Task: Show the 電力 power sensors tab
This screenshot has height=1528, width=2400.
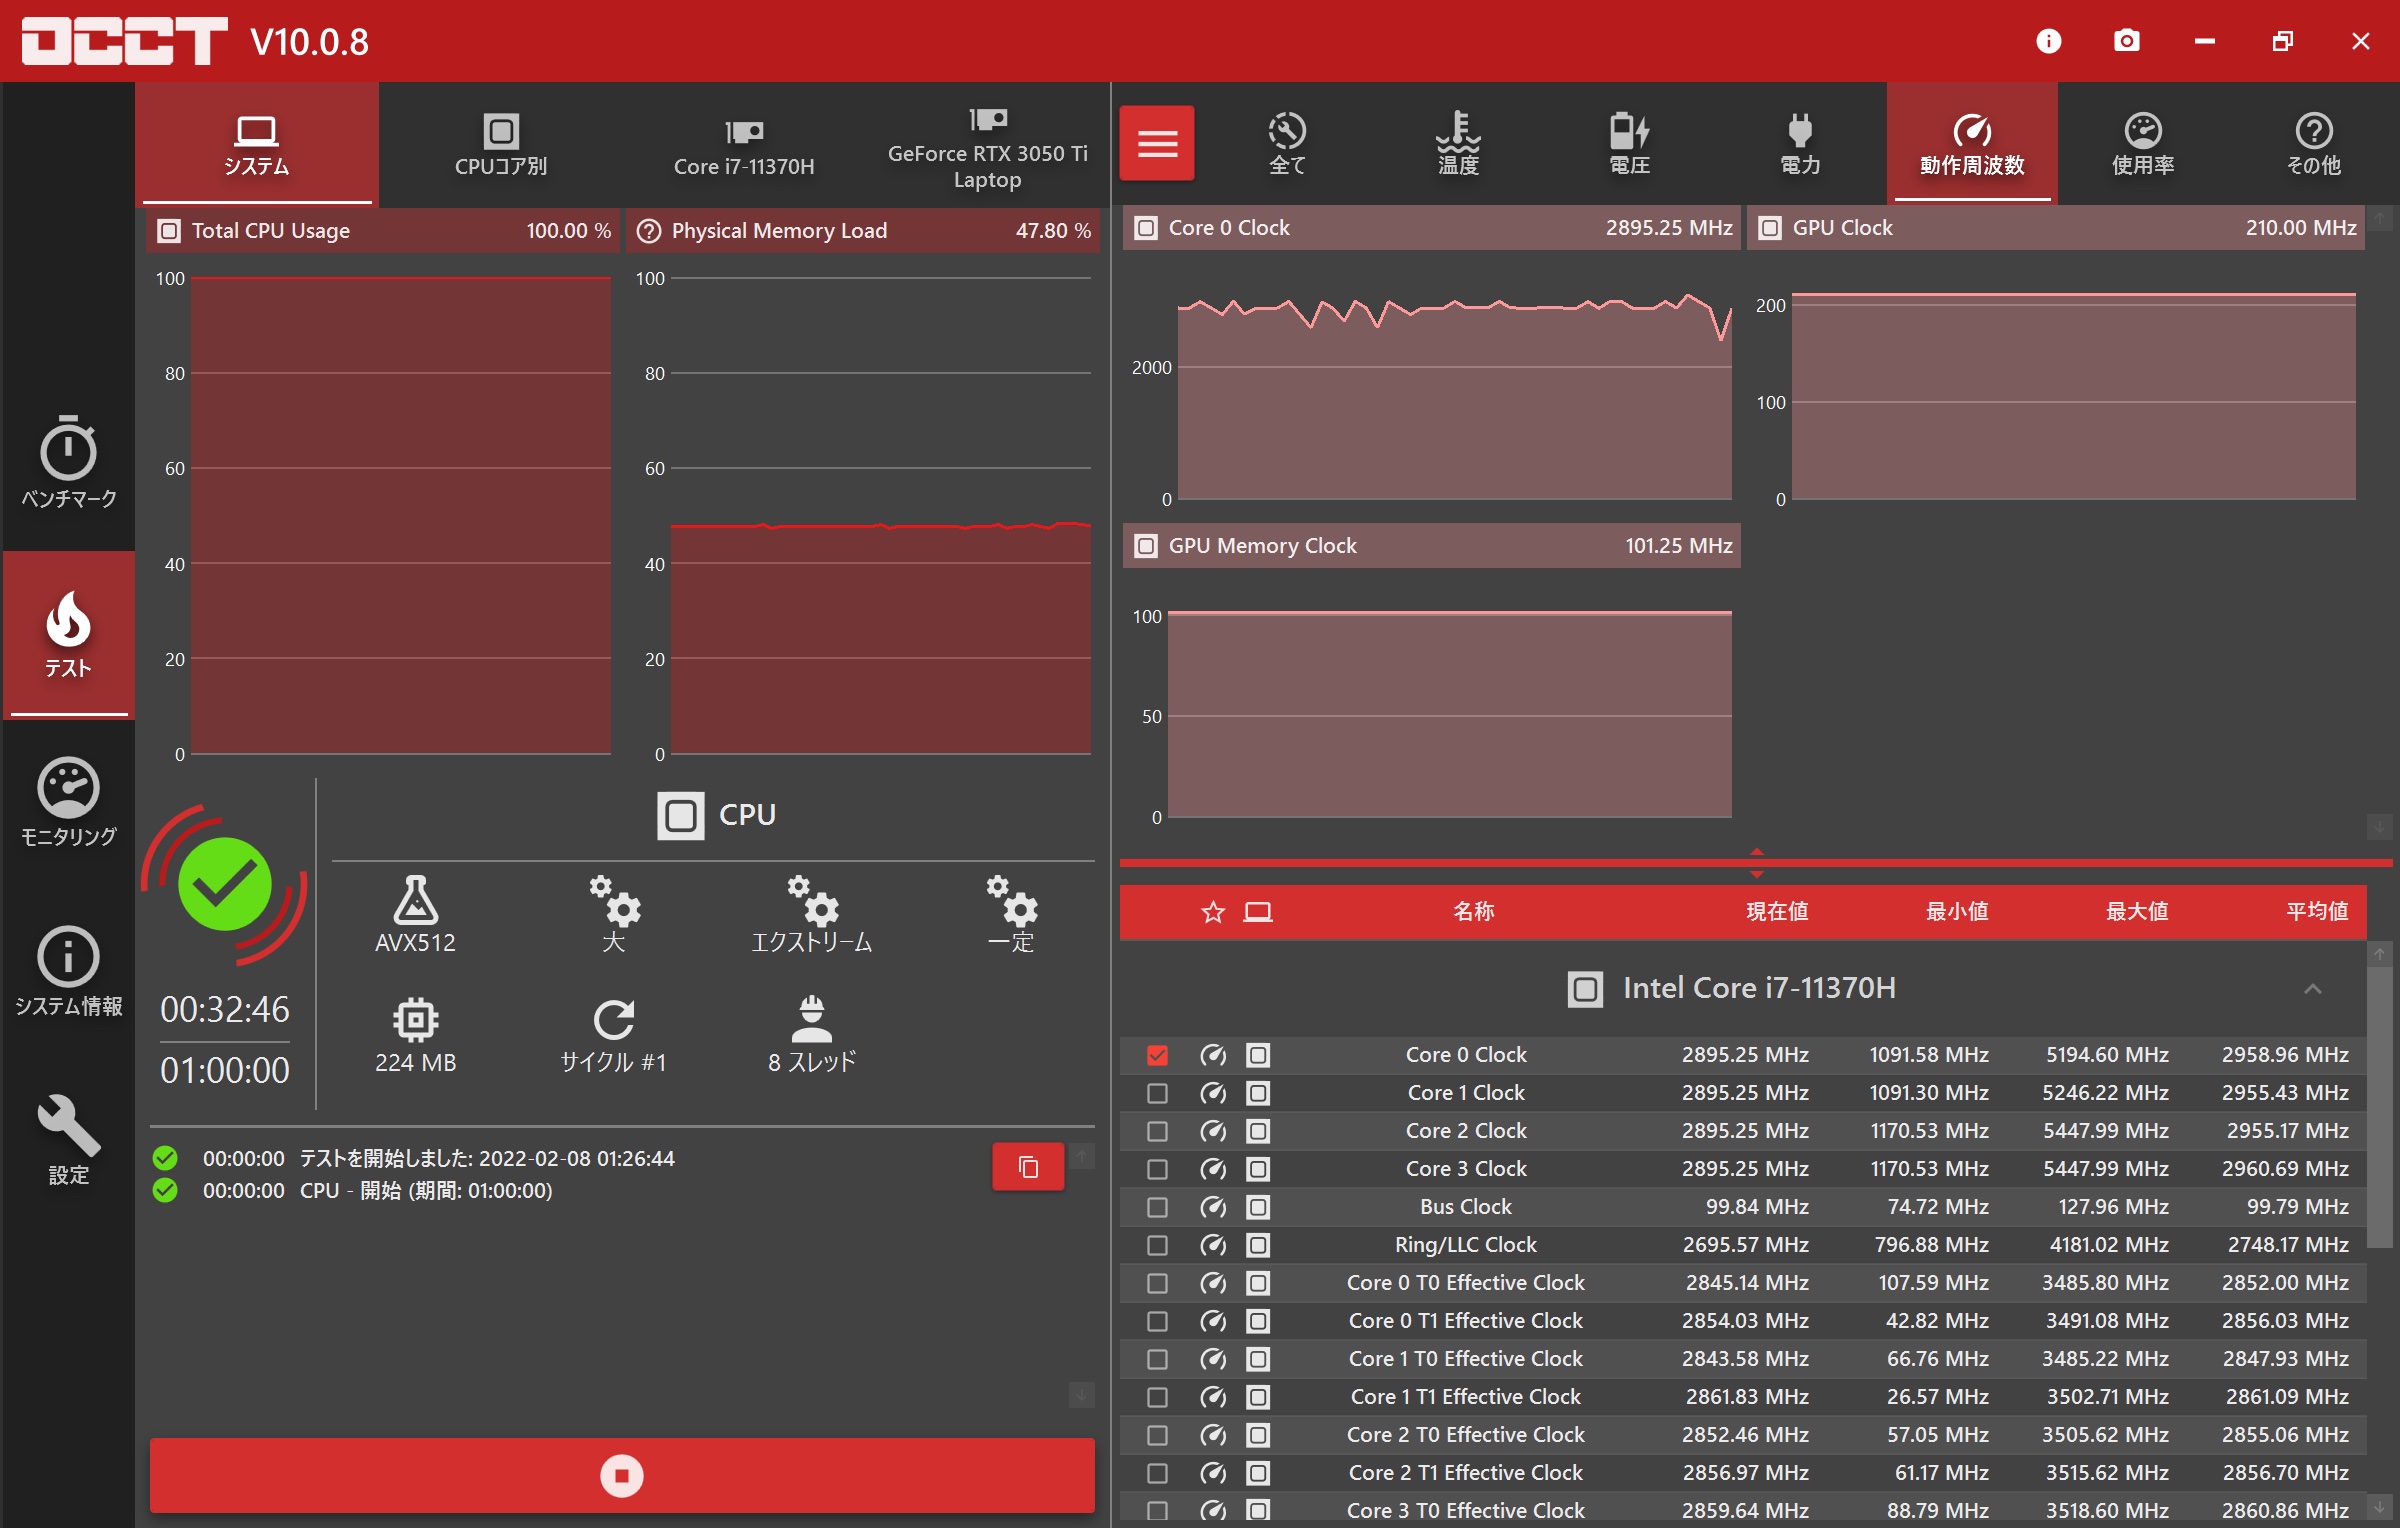Action: pos(1800,143)
